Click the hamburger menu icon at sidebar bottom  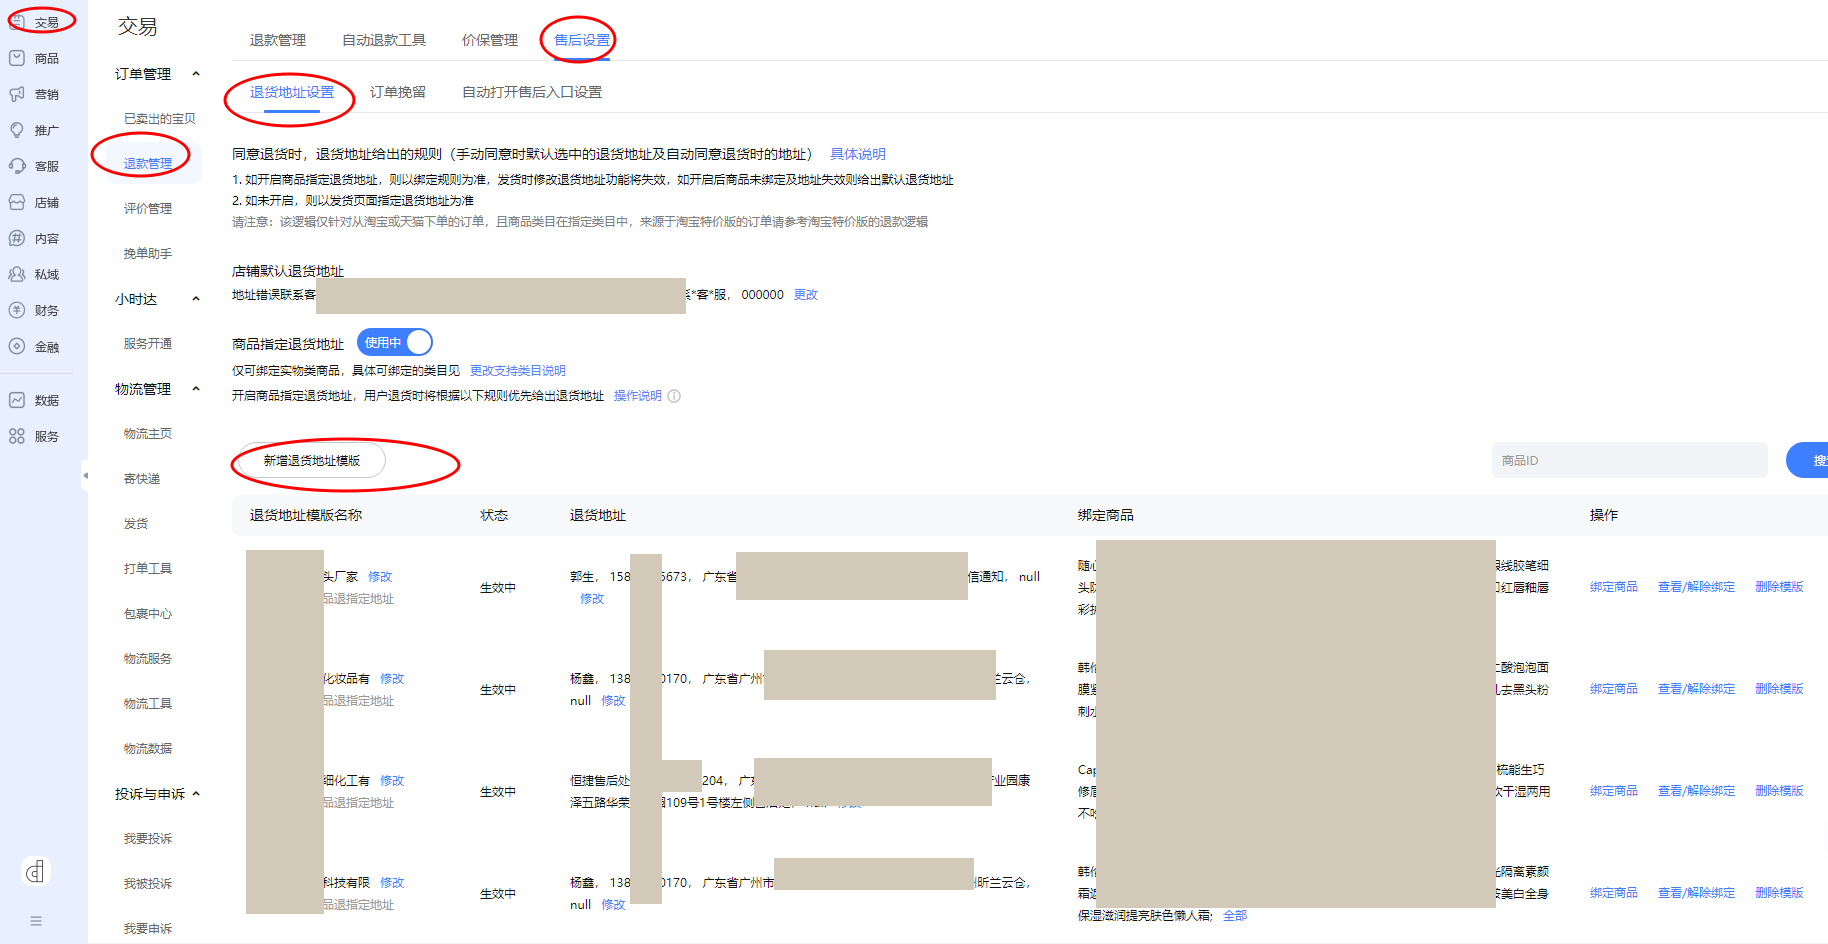36,921
